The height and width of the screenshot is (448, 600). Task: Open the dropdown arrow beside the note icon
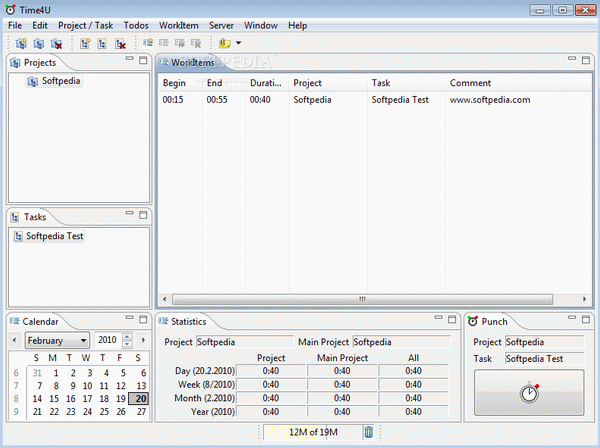(x=238, y=43)
